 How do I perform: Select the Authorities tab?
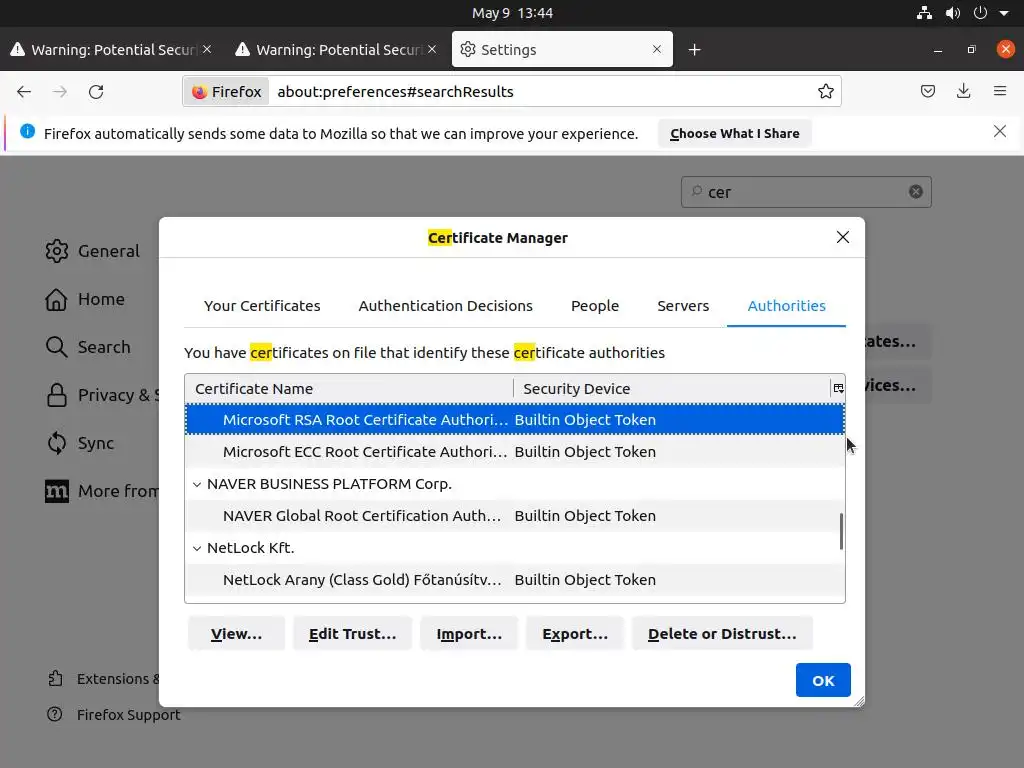tap(786, 306)
